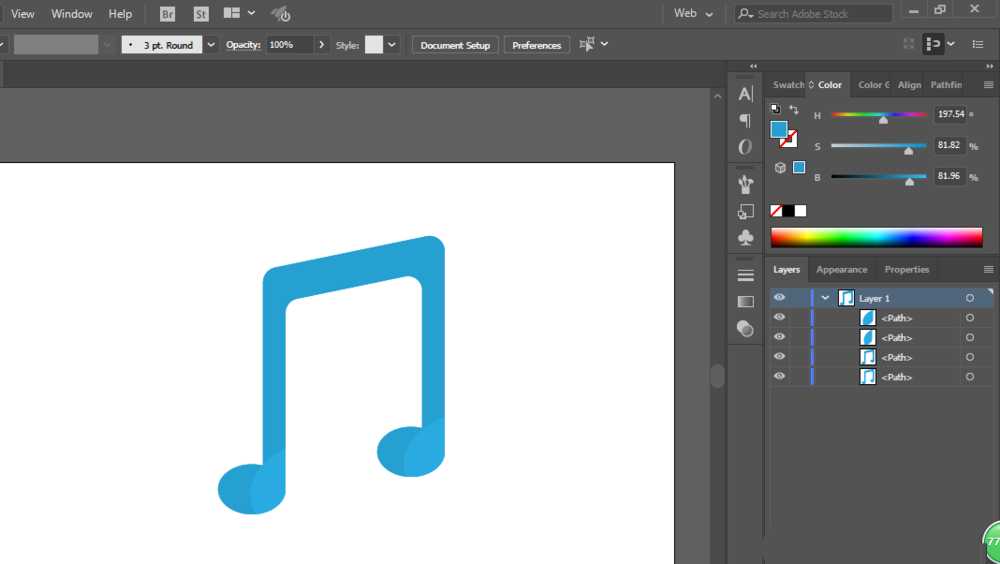Viewport: 1000px width, 564px height.
Task: Open the Gradient panel icon
Action: pyautogui.click(x=745, y=301)
